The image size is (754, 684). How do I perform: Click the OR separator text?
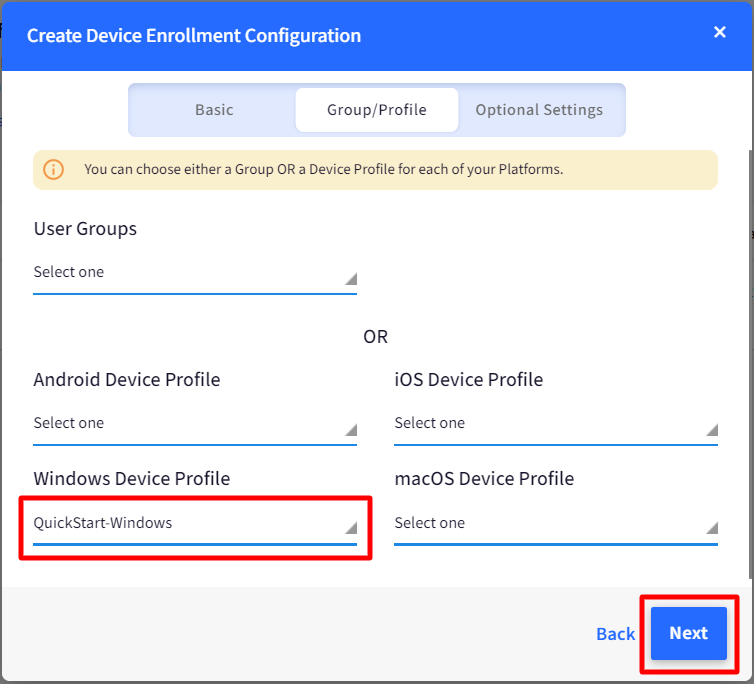(x=375, y=337)
